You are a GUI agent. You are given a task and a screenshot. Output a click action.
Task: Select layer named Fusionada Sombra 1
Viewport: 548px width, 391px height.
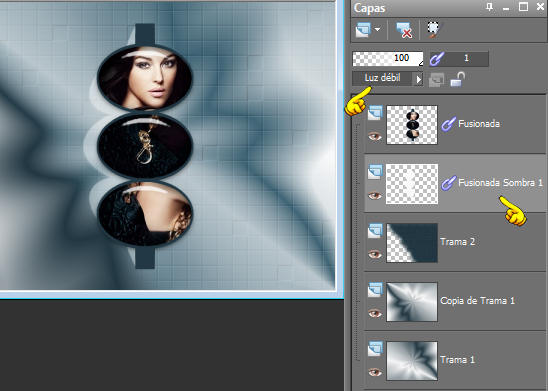tap(500, 183)
